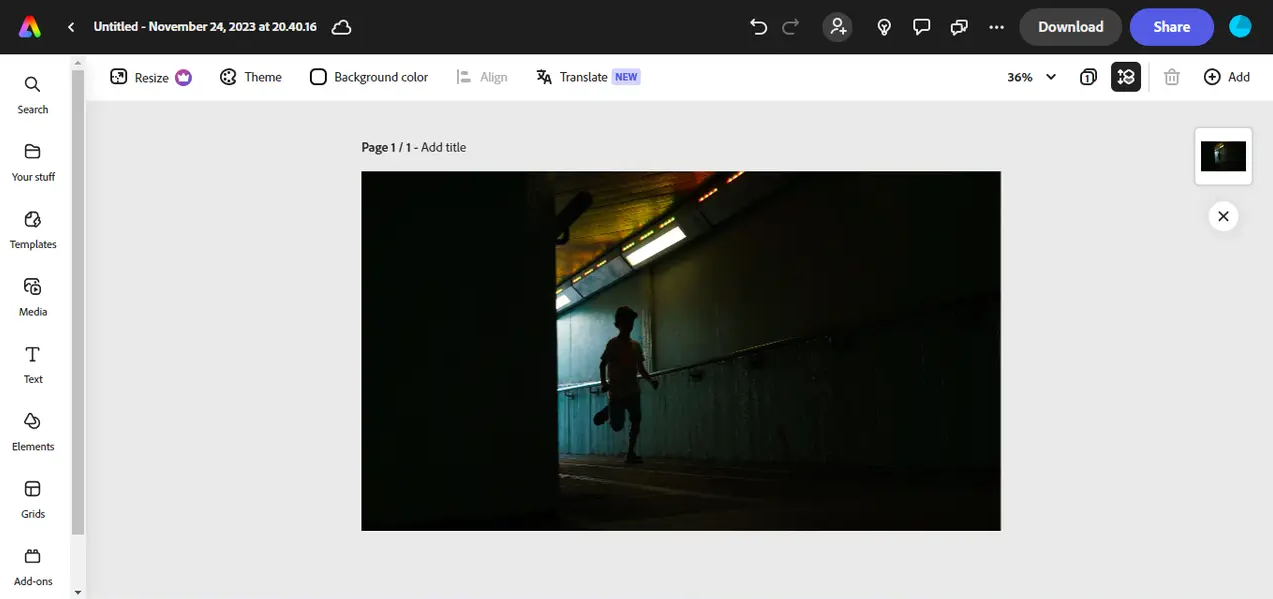Open the user profile avatar
1273x599 pixels.
click(x=1240, y=27)
